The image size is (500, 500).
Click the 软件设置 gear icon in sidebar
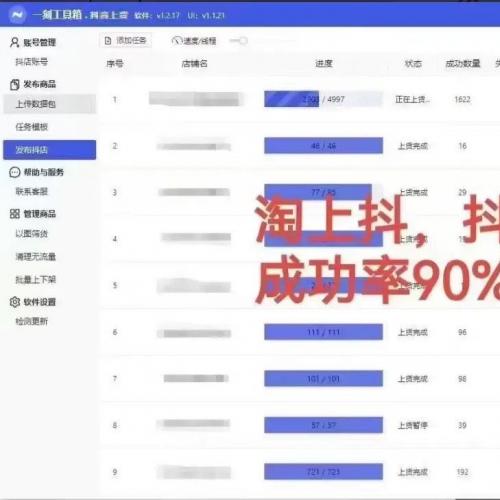click(x=14, y=302)
